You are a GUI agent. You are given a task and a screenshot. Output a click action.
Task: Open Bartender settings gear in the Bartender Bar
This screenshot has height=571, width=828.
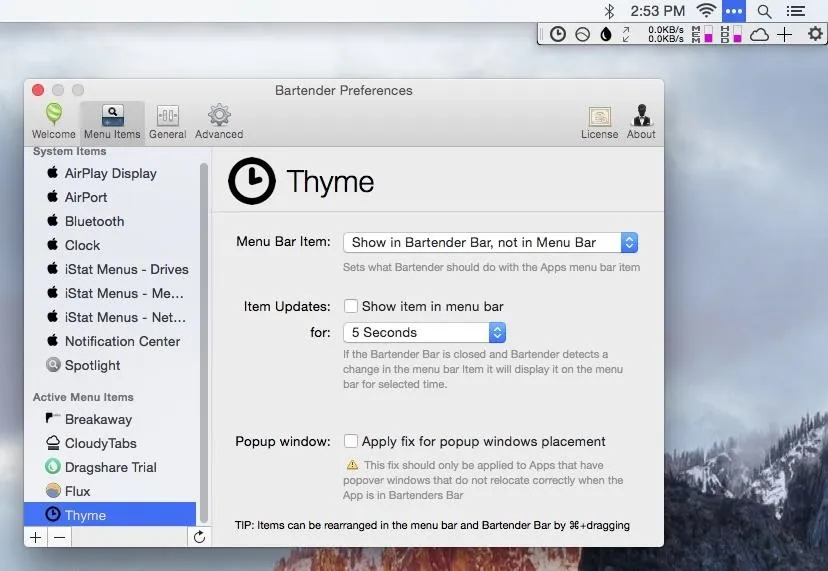click(x=815, y=34)
